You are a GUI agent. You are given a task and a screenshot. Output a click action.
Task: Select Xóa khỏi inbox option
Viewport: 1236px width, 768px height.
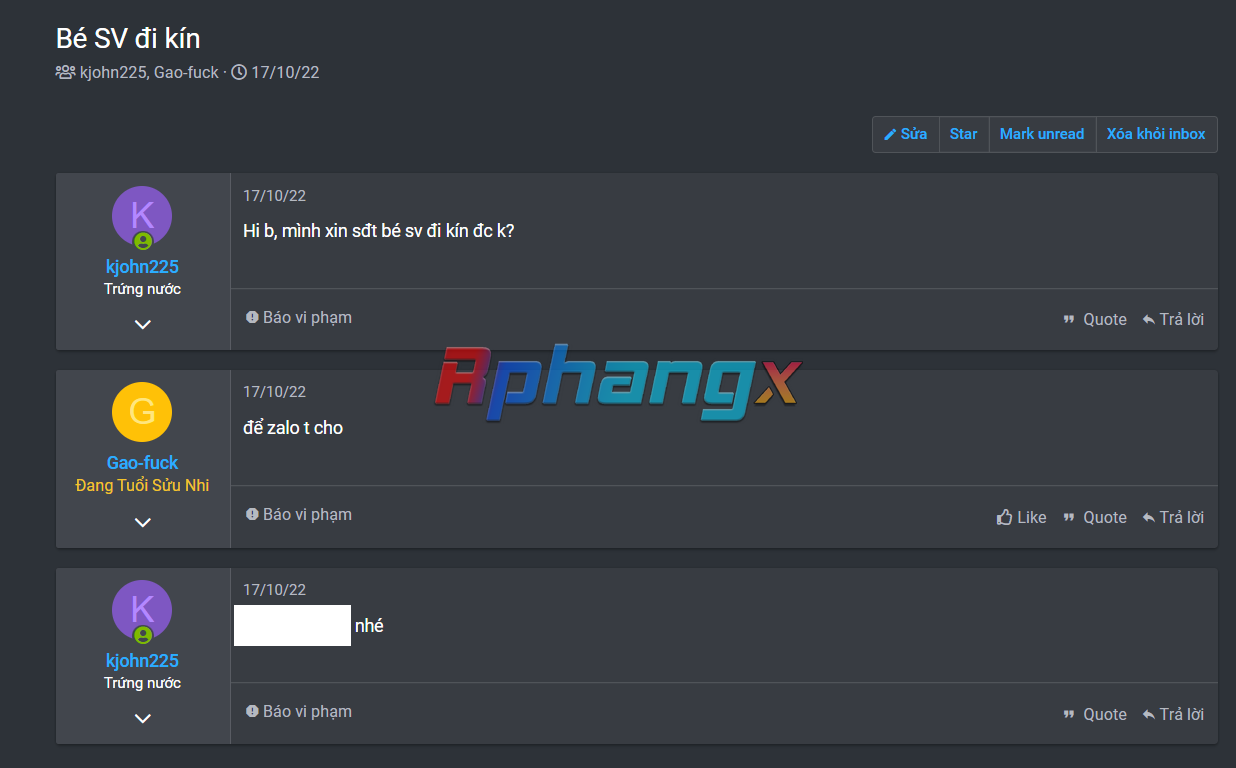(x=1156, y=134)
